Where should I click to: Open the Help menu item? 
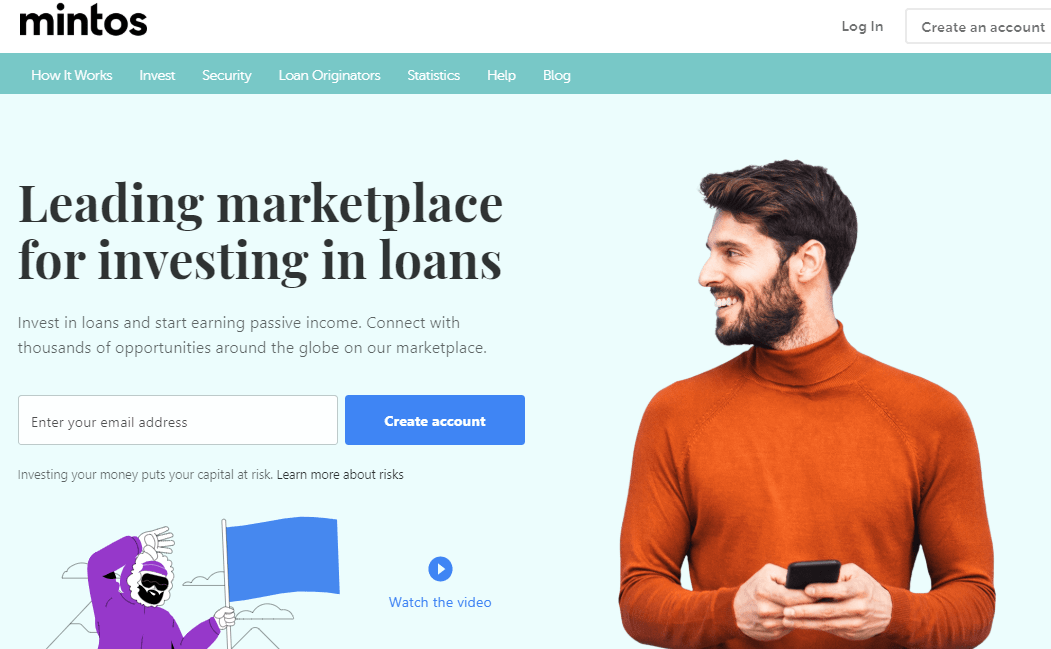tap(501, 75)
